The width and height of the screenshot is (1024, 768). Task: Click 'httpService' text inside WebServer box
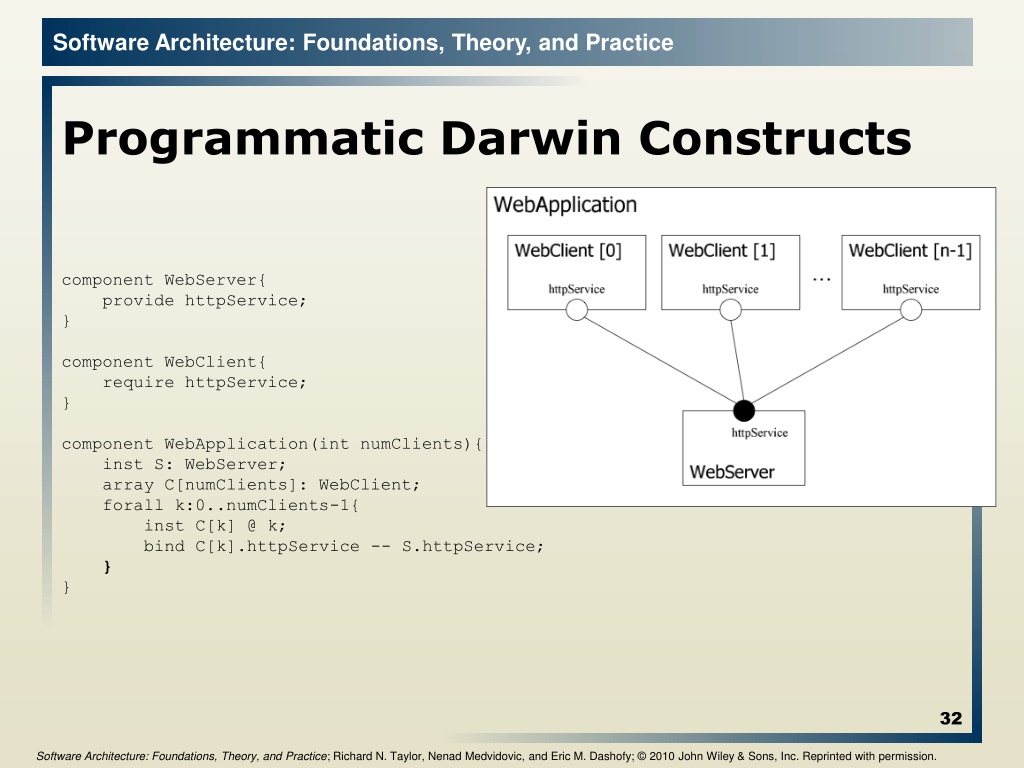760,432
